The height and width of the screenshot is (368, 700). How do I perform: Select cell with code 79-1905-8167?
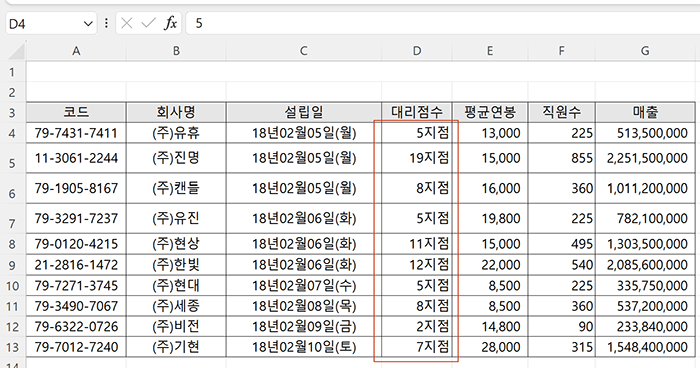click(x=76, y=188)
